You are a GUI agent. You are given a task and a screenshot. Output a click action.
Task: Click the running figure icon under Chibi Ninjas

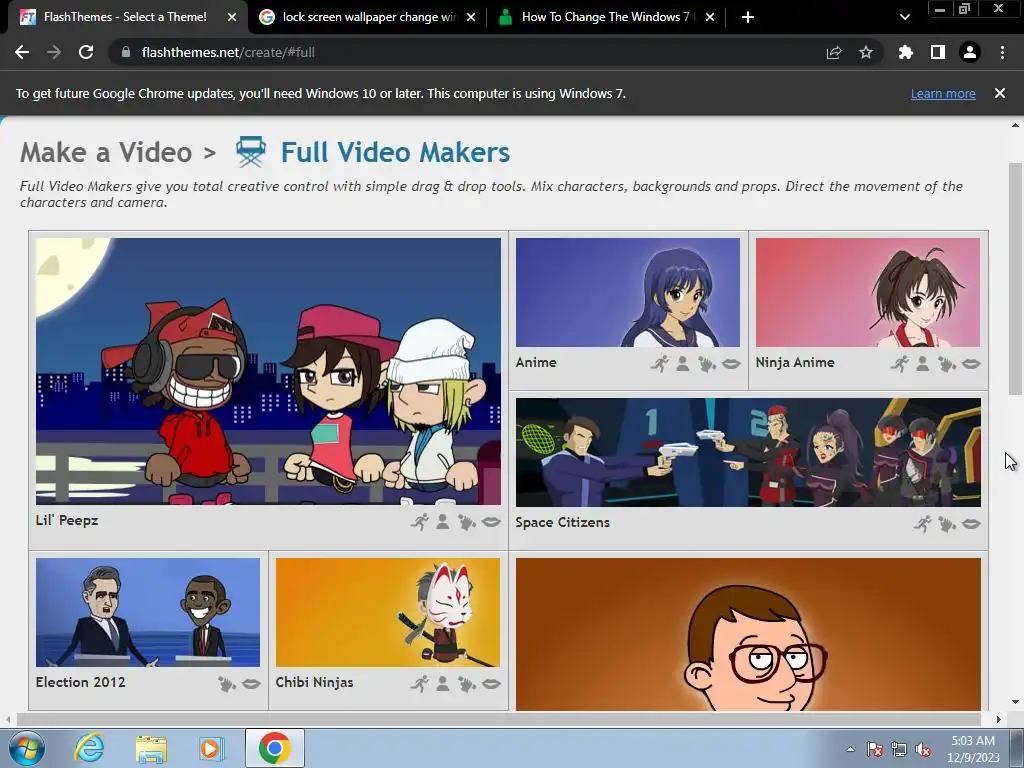(x=420, y=683)
